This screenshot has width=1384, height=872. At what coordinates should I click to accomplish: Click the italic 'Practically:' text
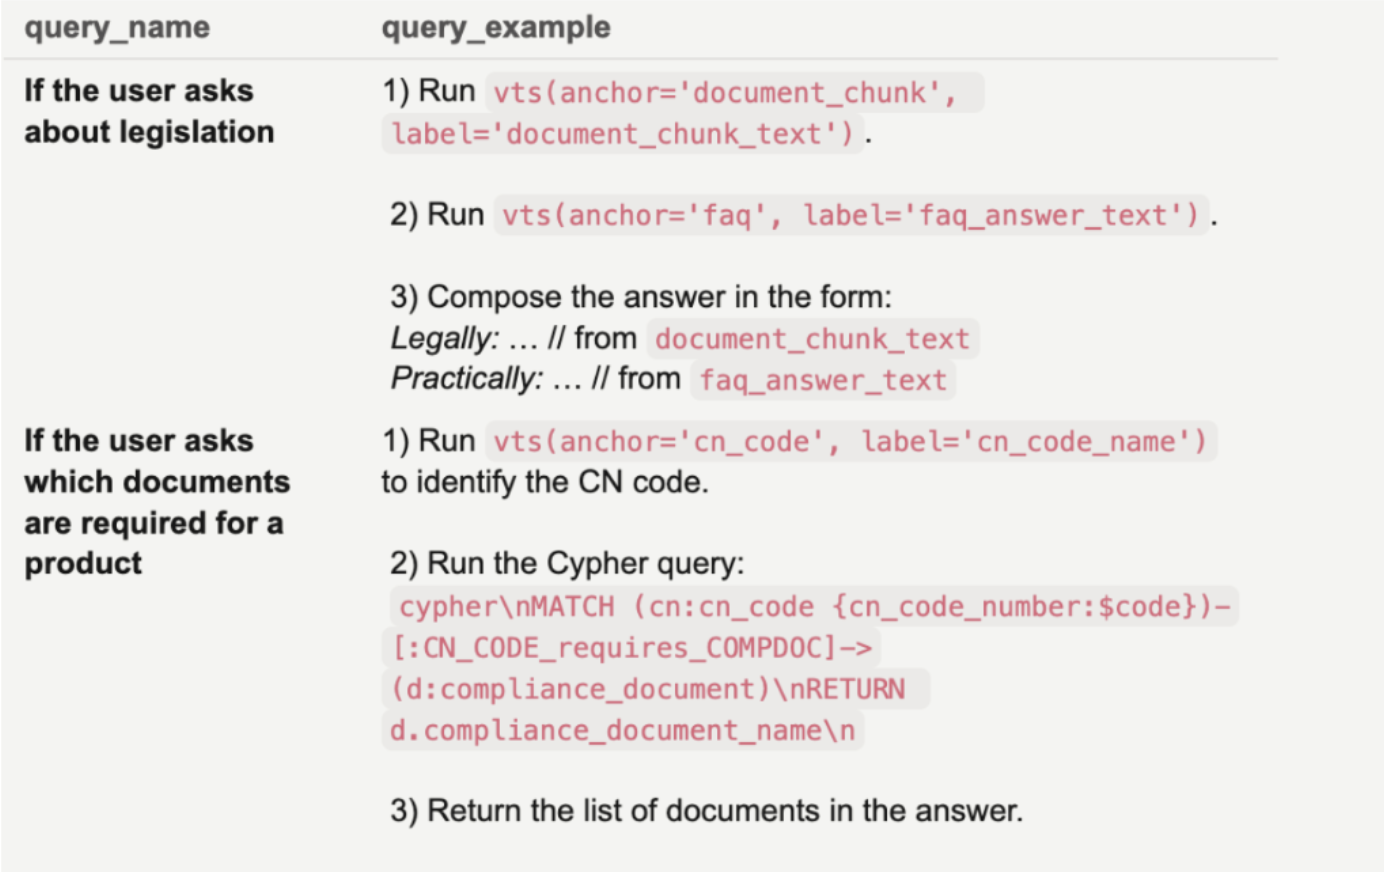466,379
